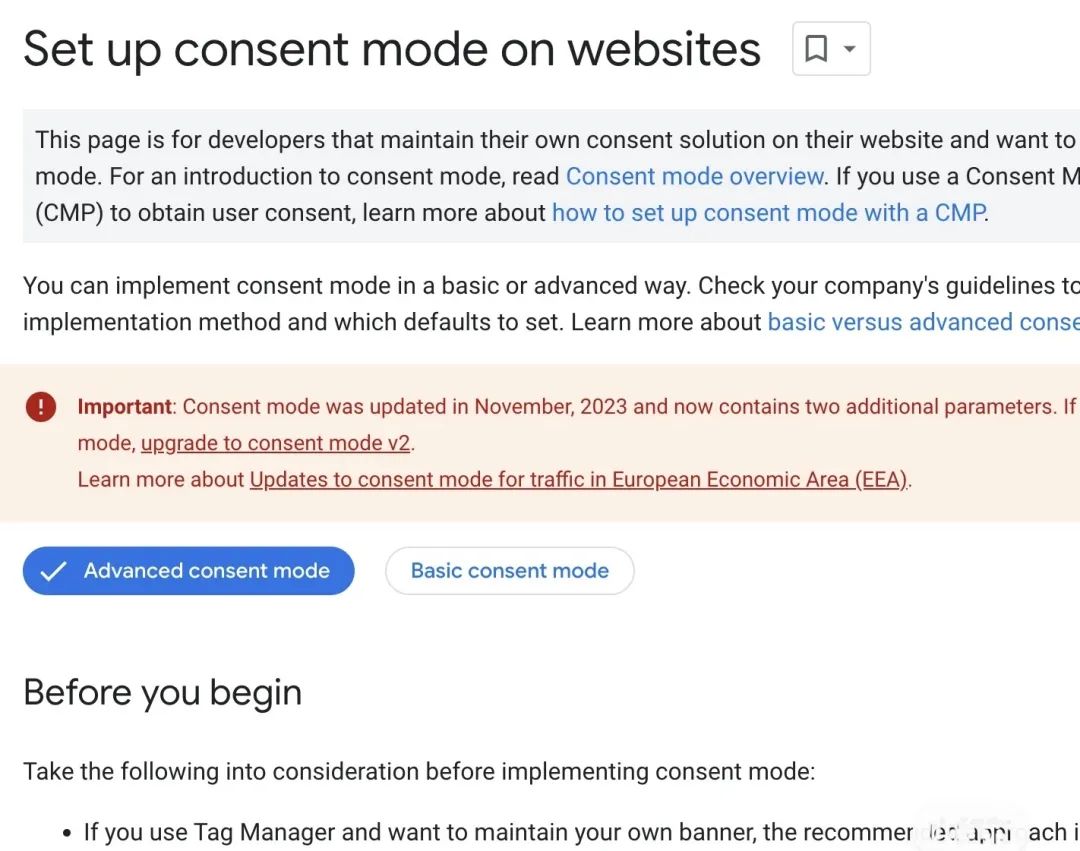Click the Set up consent mode page title
Viewport: 1080px width, 851px height.
click(391, 49)
